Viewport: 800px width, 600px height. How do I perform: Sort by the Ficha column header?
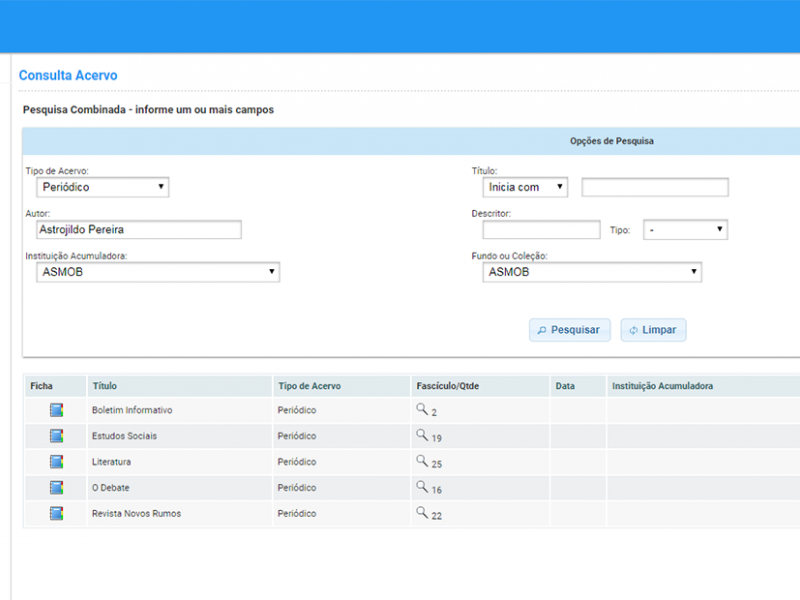pyautogui.click(x=55, y=386)
